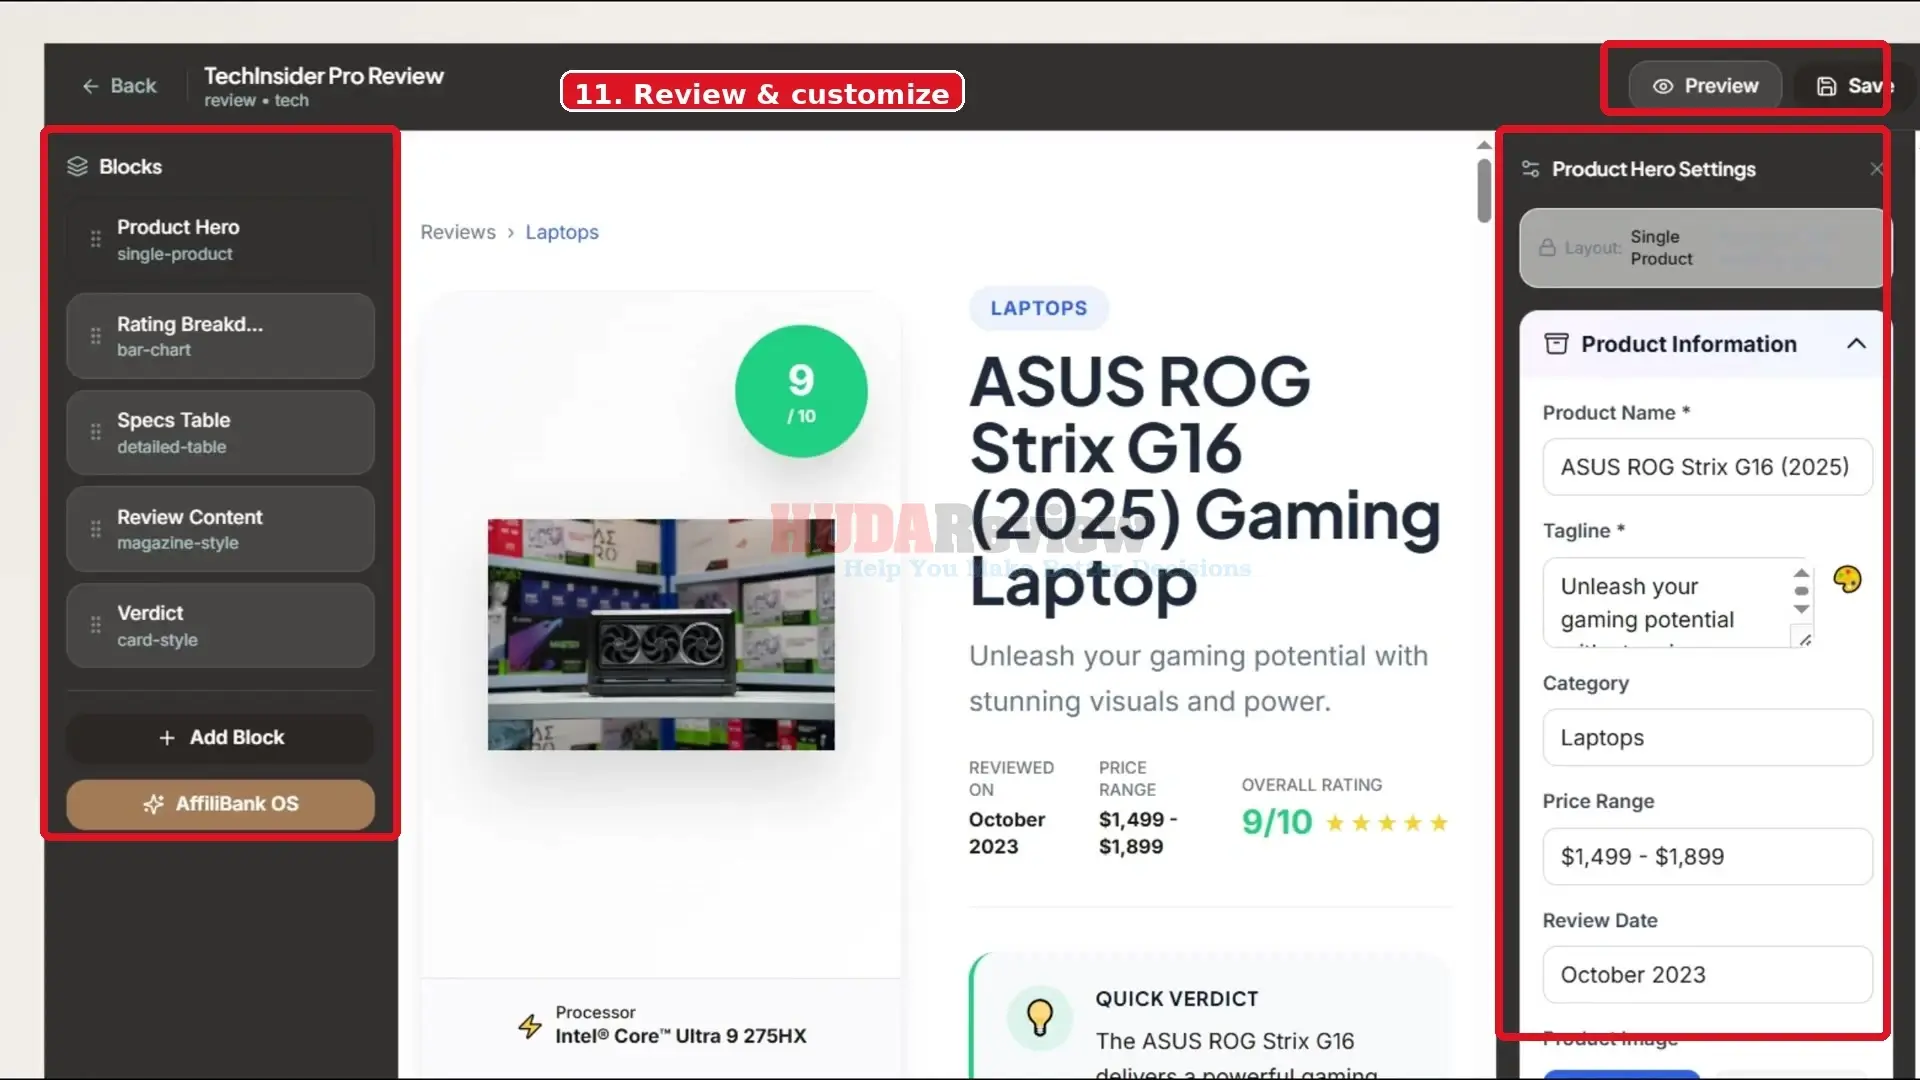Click the Verdict drag handle
The image size is (1920, 1080).
[x=95, y=625]
